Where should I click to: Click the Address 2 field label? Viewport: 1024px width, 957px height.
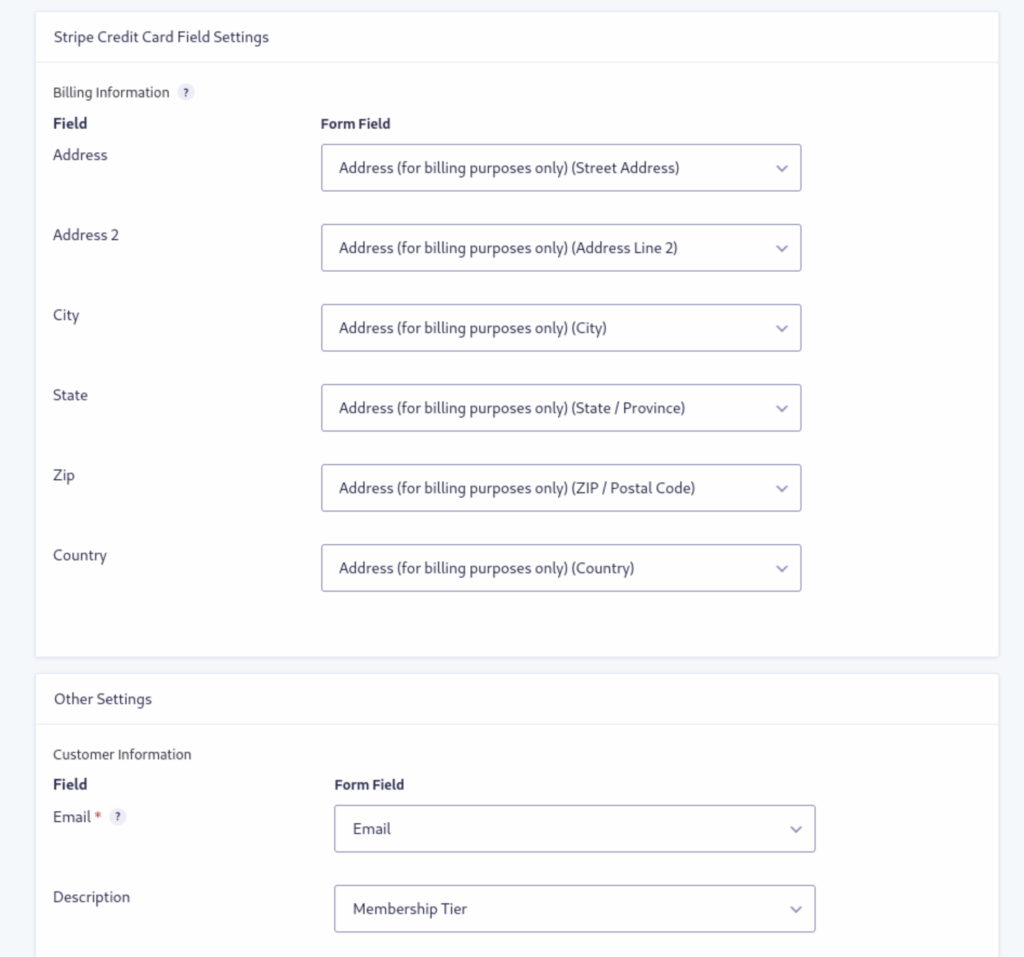[x=86, y=235]
